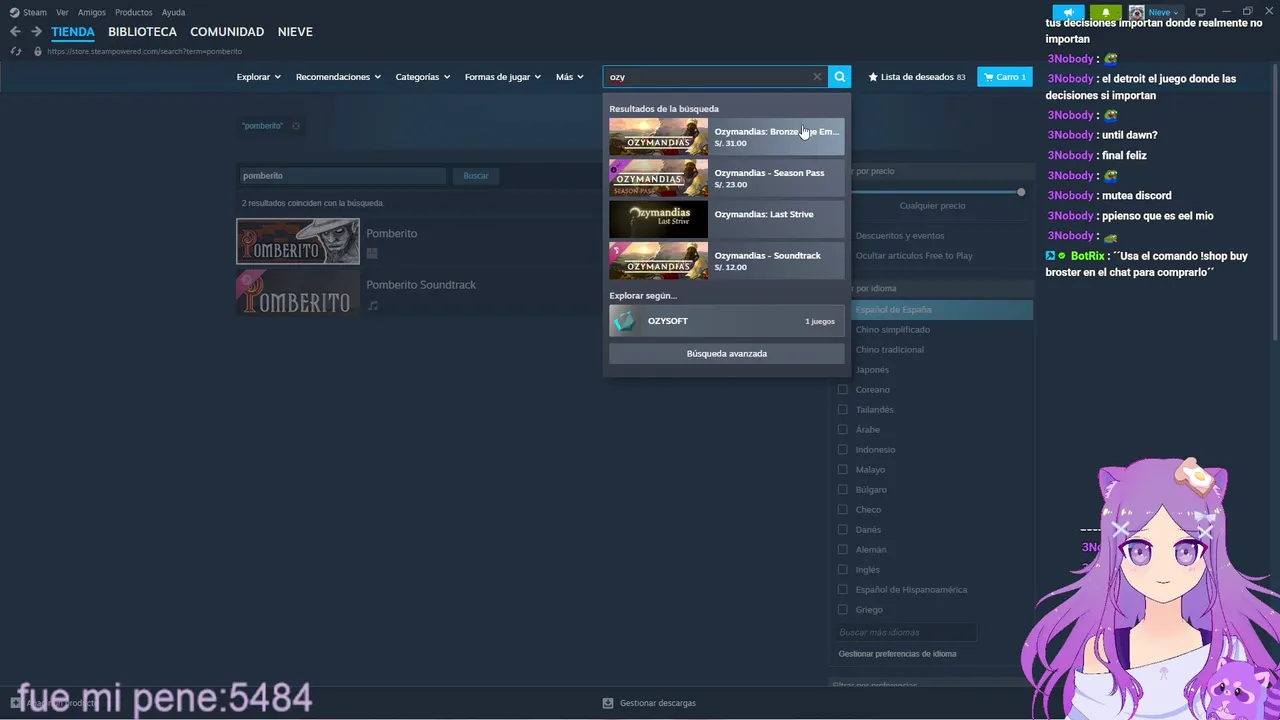Screen dimensions: 1280x720
Task: Go back with the left navigation arrow
Action: (15, 32)
